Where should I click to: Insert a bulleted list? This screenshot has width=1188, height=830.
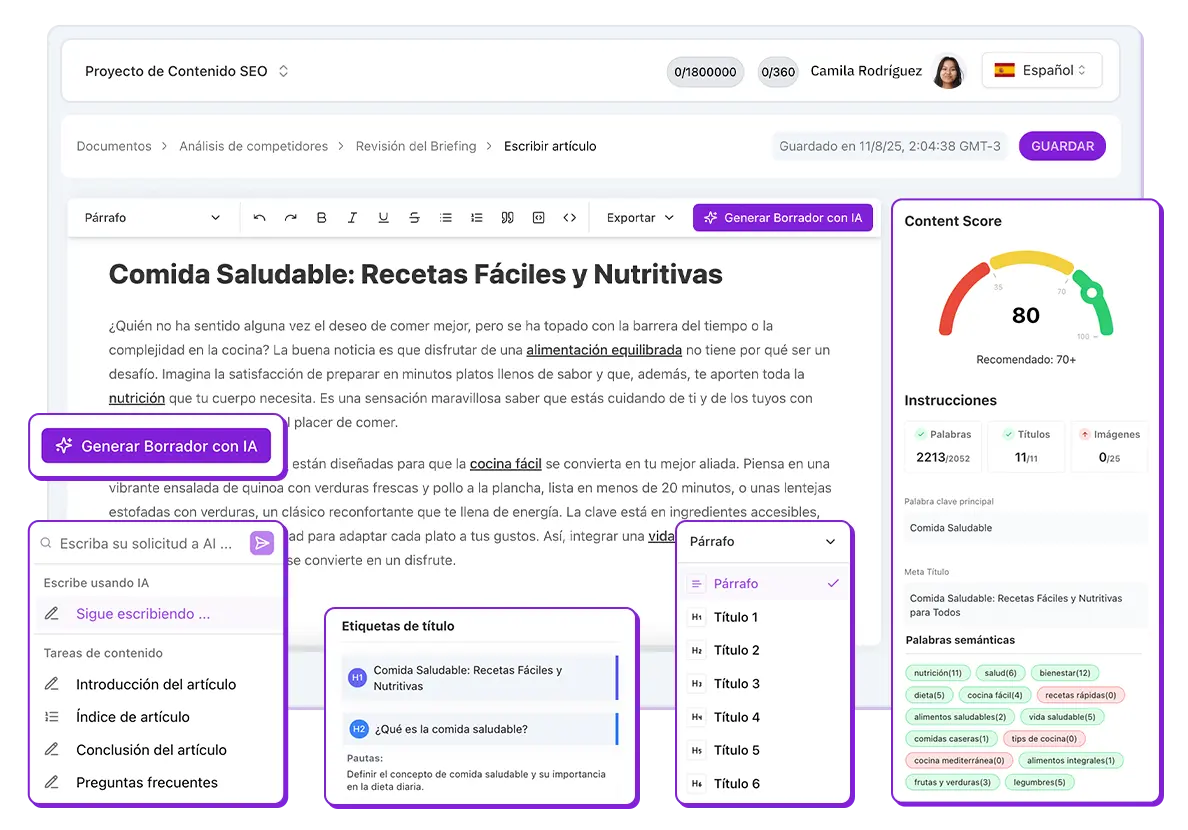click(446, 218)
